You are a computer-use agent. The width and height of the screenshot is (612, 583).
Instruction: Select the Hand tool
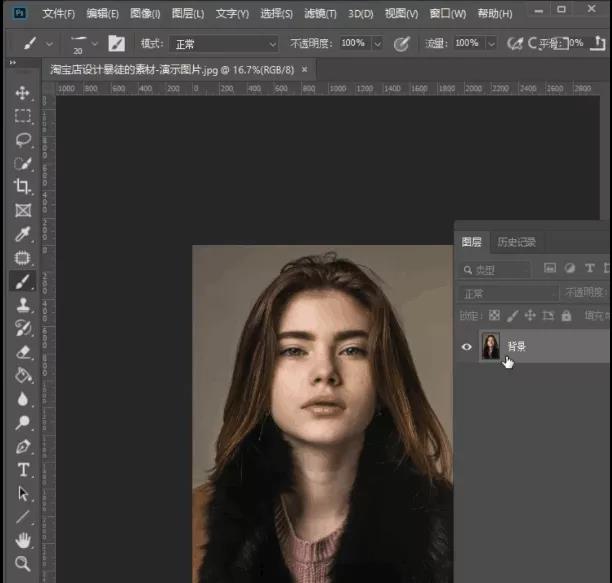22,540
